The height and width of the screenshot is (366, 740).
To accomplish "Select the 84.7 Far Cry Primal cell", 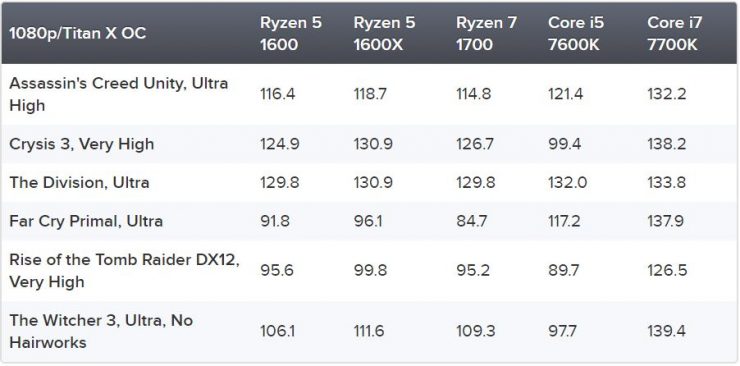I will [x=471, y=221].
